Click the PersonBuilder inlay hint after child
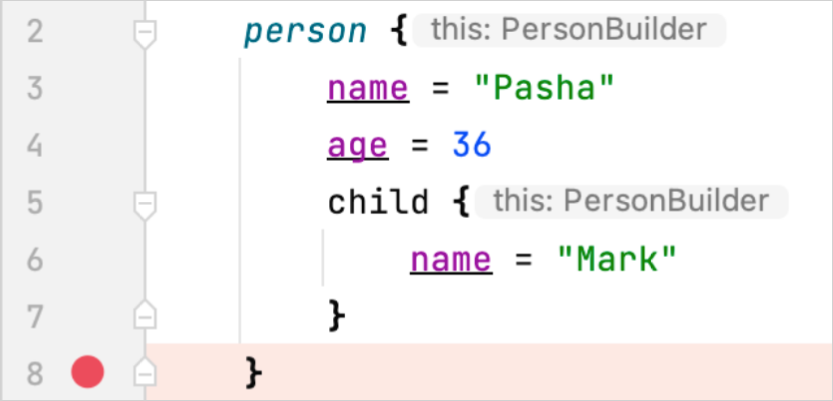 (x=632, y=202)
